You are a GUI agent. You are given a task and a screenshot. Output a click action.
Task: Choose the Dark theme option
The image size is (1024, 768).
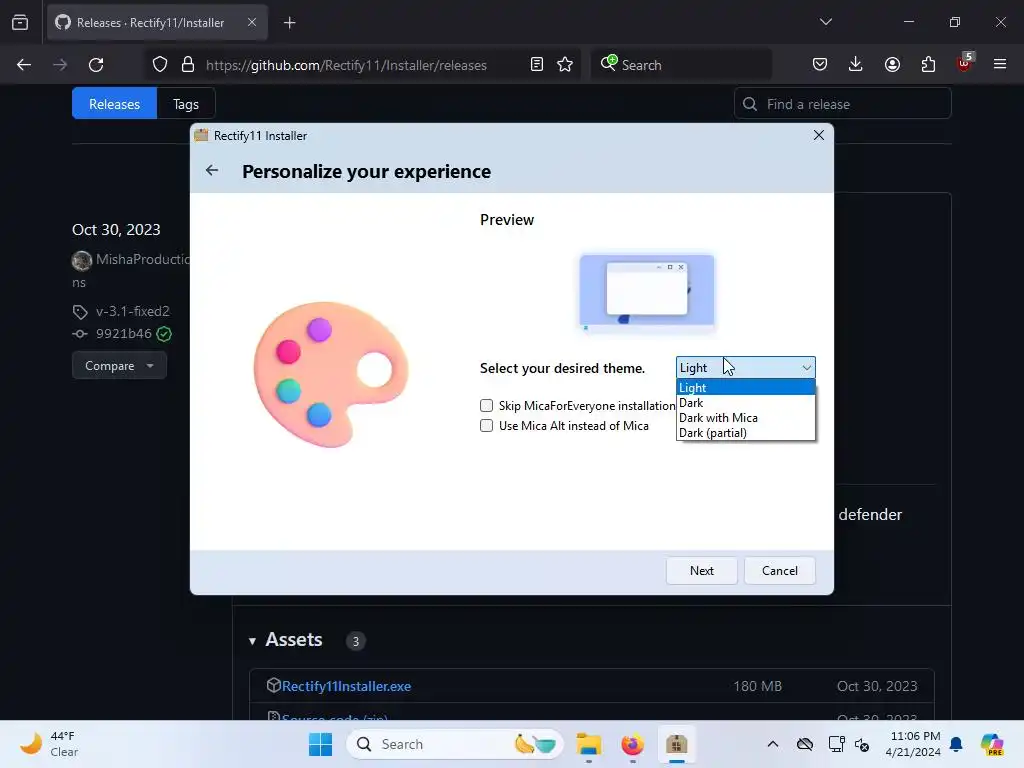click(745, 403)
